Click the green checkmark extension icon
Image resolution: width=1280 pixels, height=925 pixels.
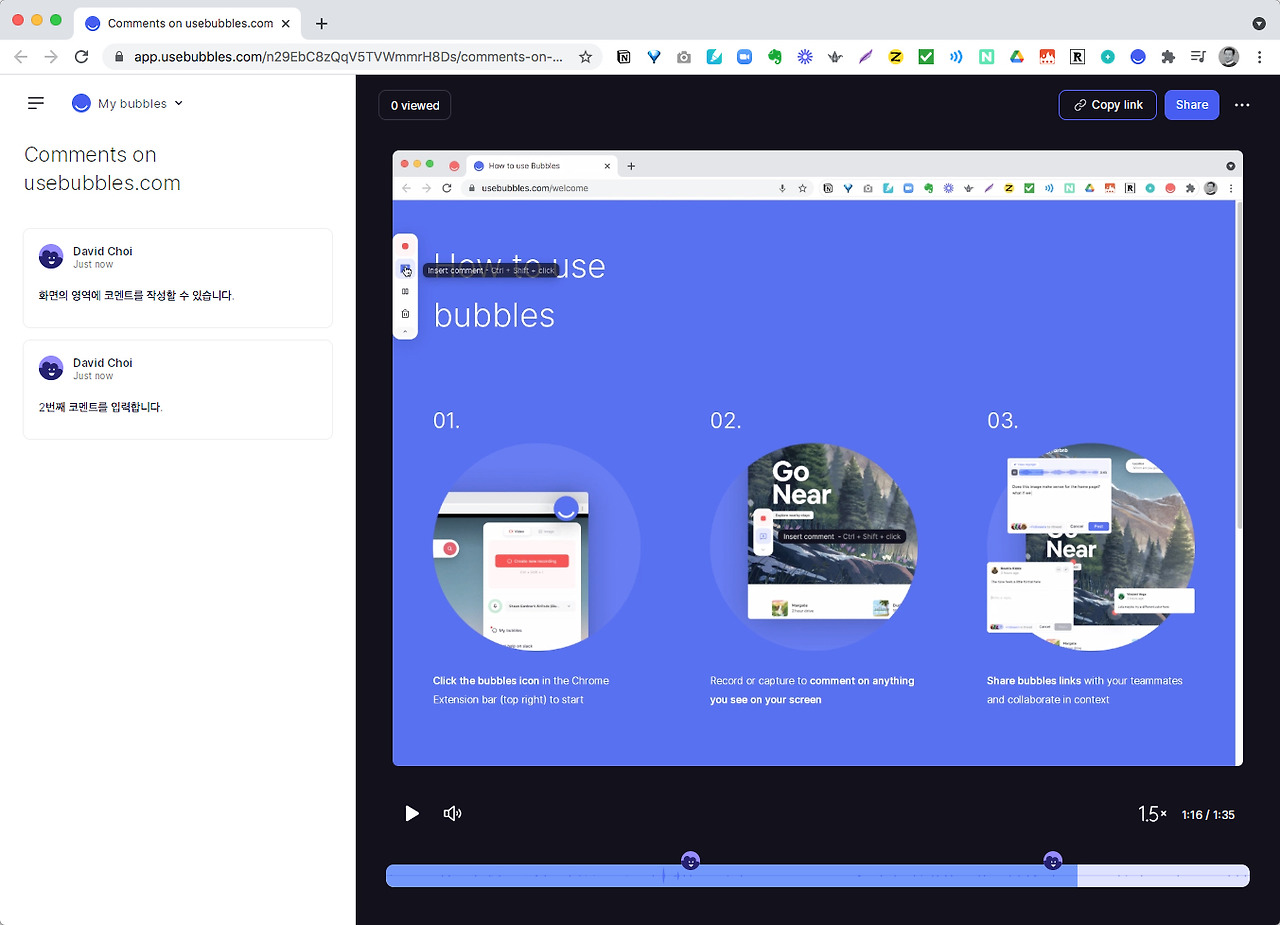tap(926, 57)
